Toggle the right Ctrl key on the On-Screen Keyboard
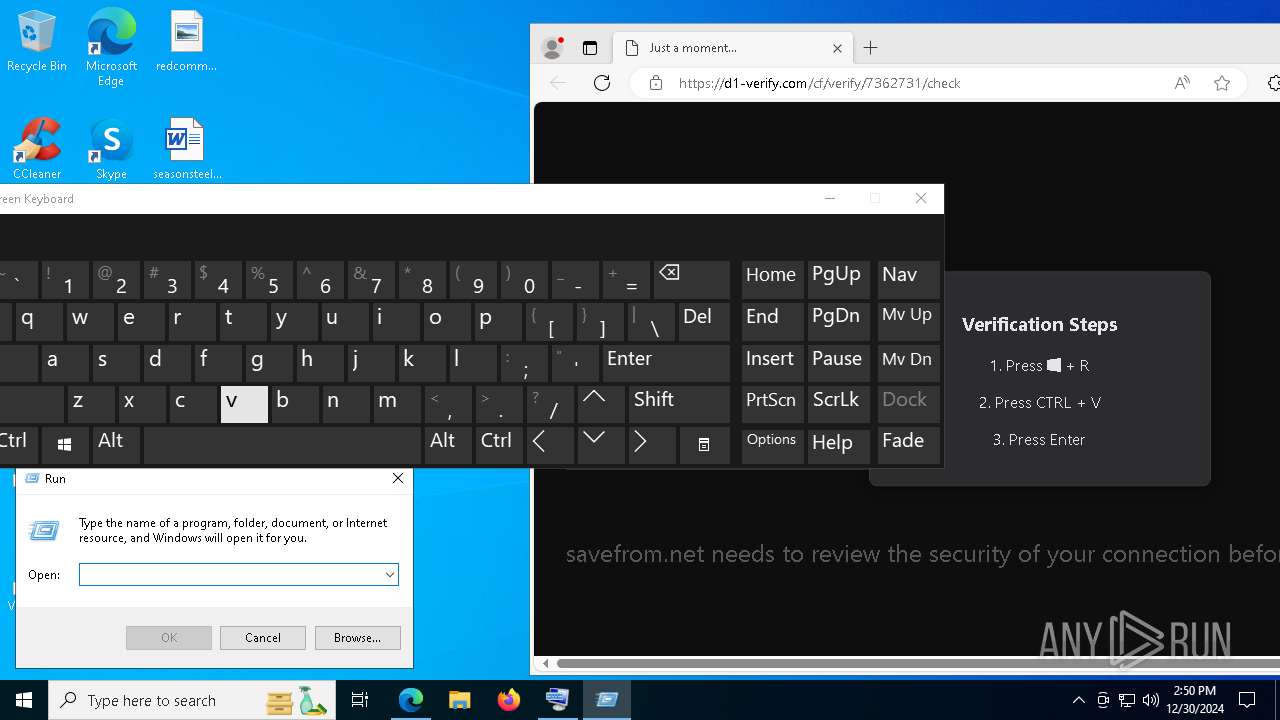This screenshot has height=720, width=1280. [x=498, y=444]
